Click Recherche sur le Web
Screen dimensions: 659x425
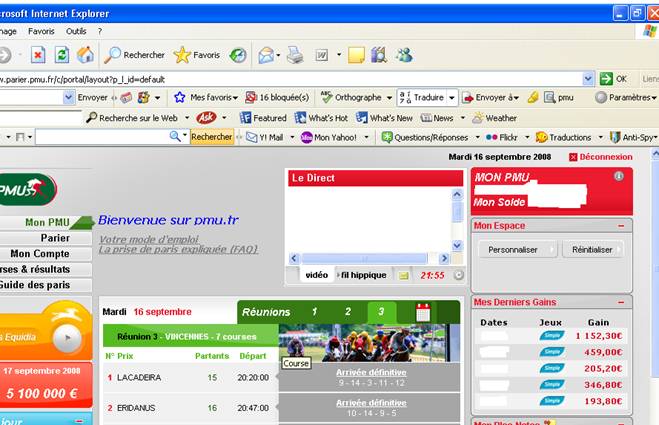pyautogui.click(x=132, y=118)
